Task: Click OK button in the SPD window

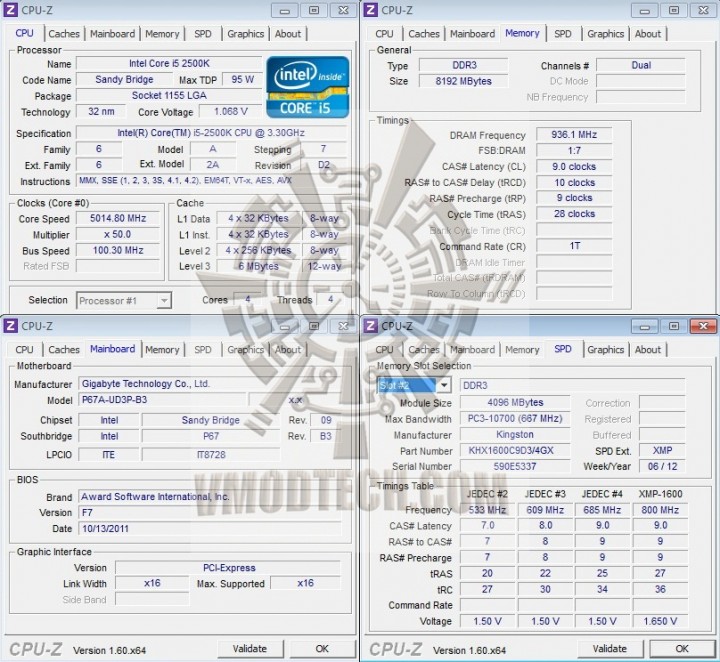Action: (682, 649)
